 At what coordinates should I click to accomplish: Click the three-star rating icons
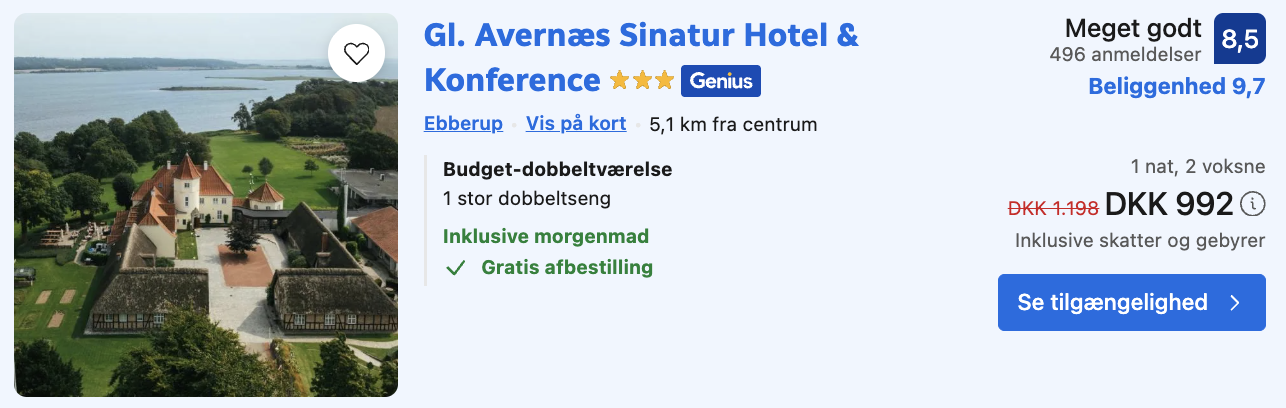642,81
